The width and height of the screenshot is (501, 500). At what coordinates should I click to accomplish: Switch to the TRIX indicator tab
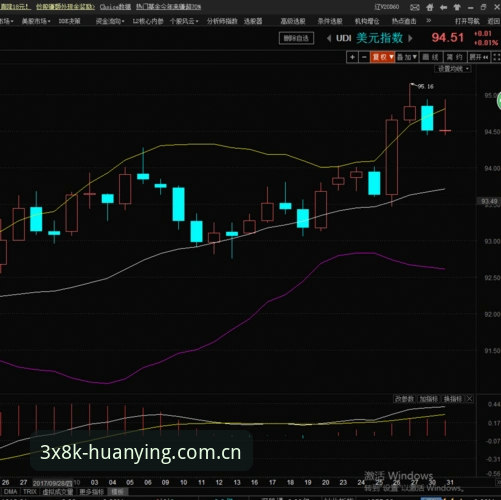coord(30,491)
